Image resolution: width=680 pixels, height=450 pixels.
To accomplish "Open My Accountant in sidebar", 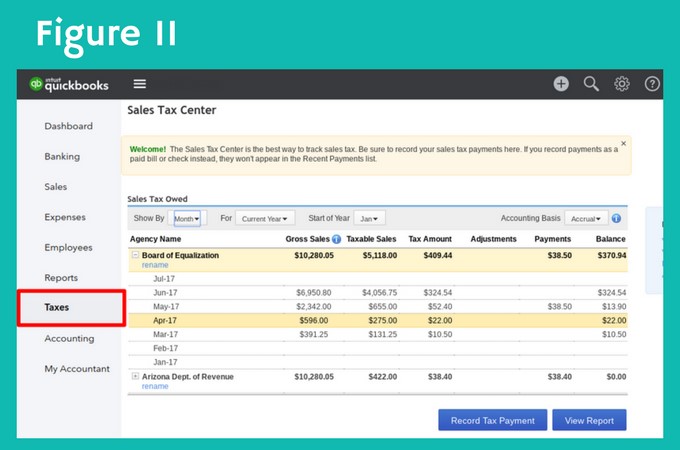I will 77,369.
